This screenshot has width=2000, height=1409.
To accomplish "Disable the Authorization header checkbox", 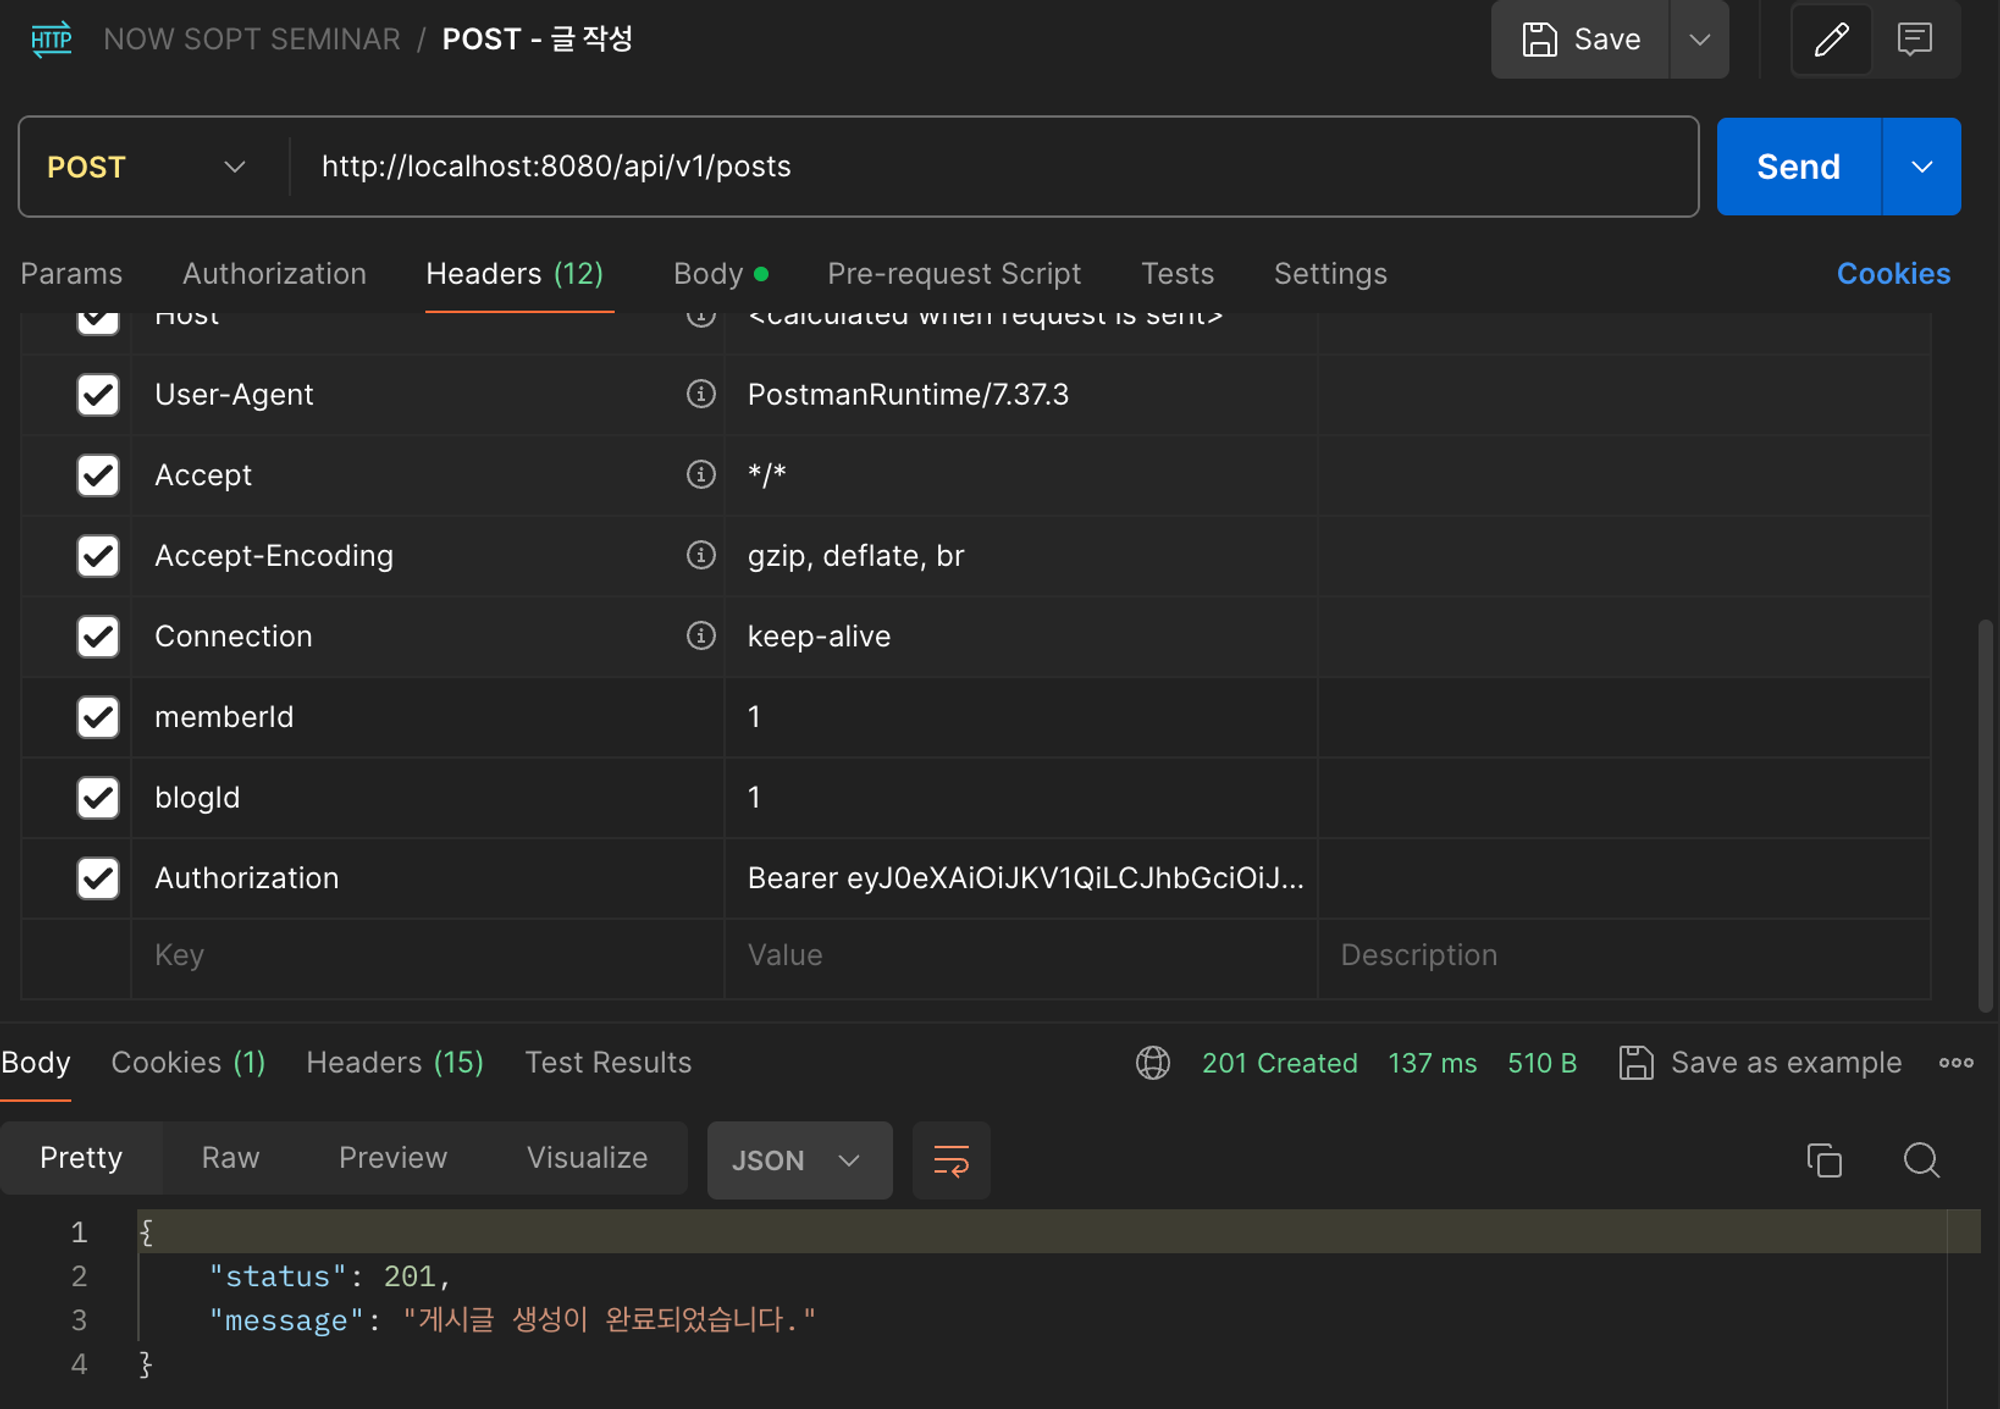I will (x=98, y=878).
